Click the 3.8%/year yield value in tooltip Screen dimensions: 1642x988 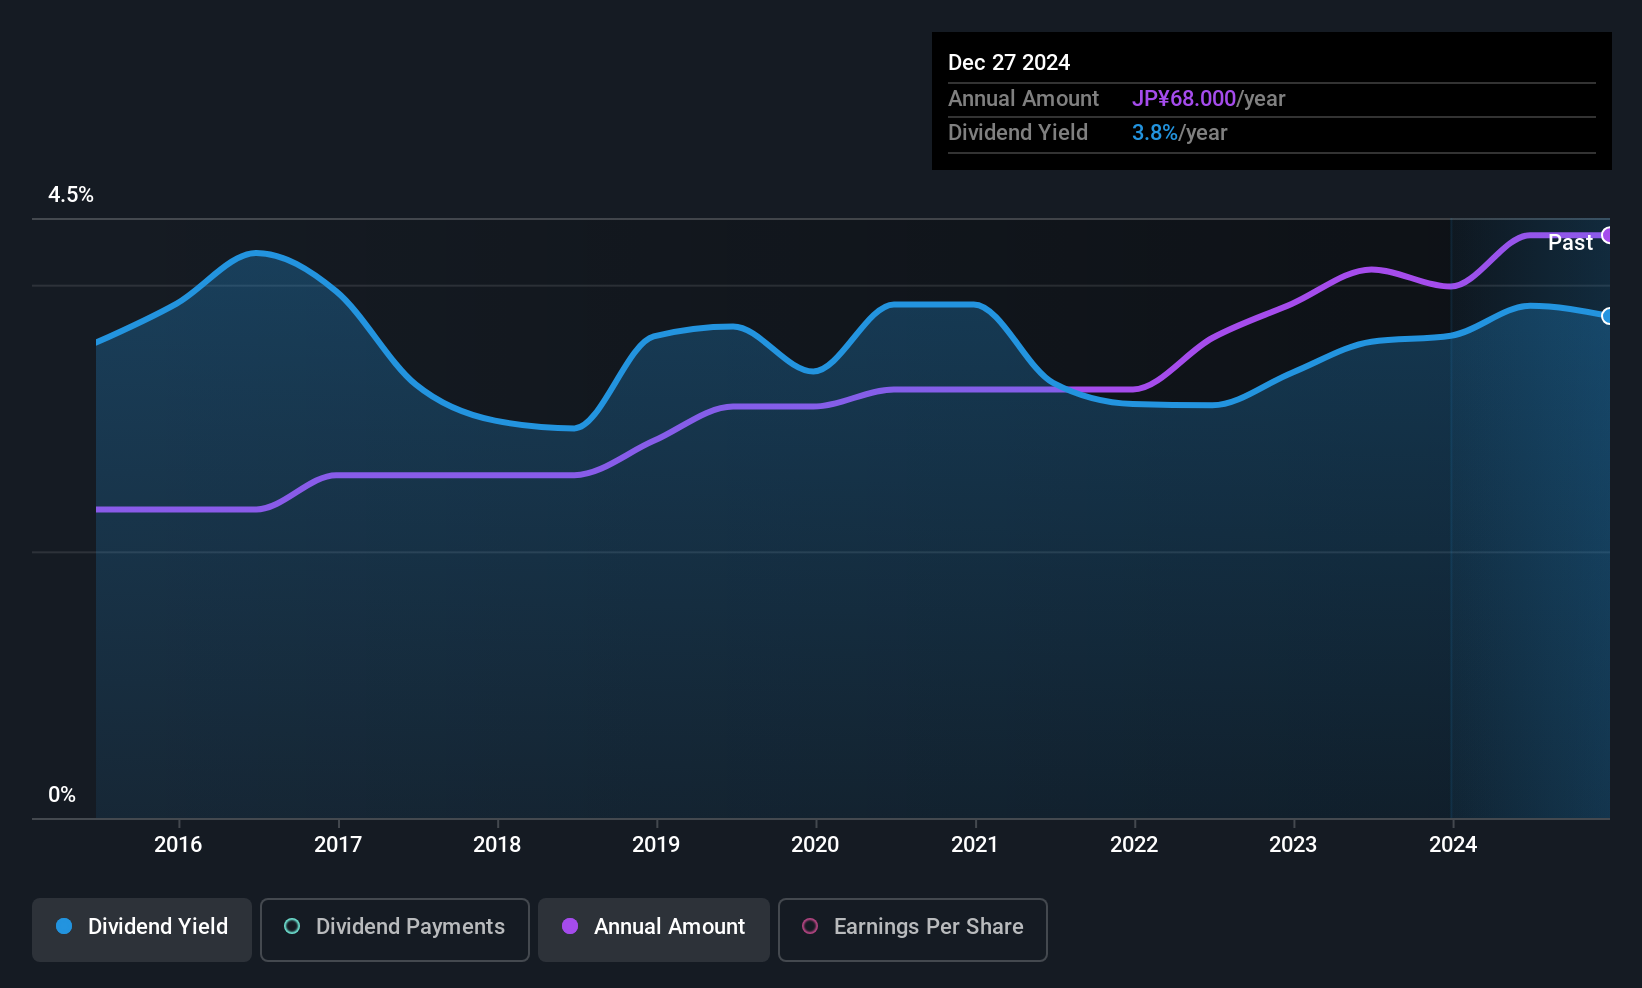click(1179, 133)
